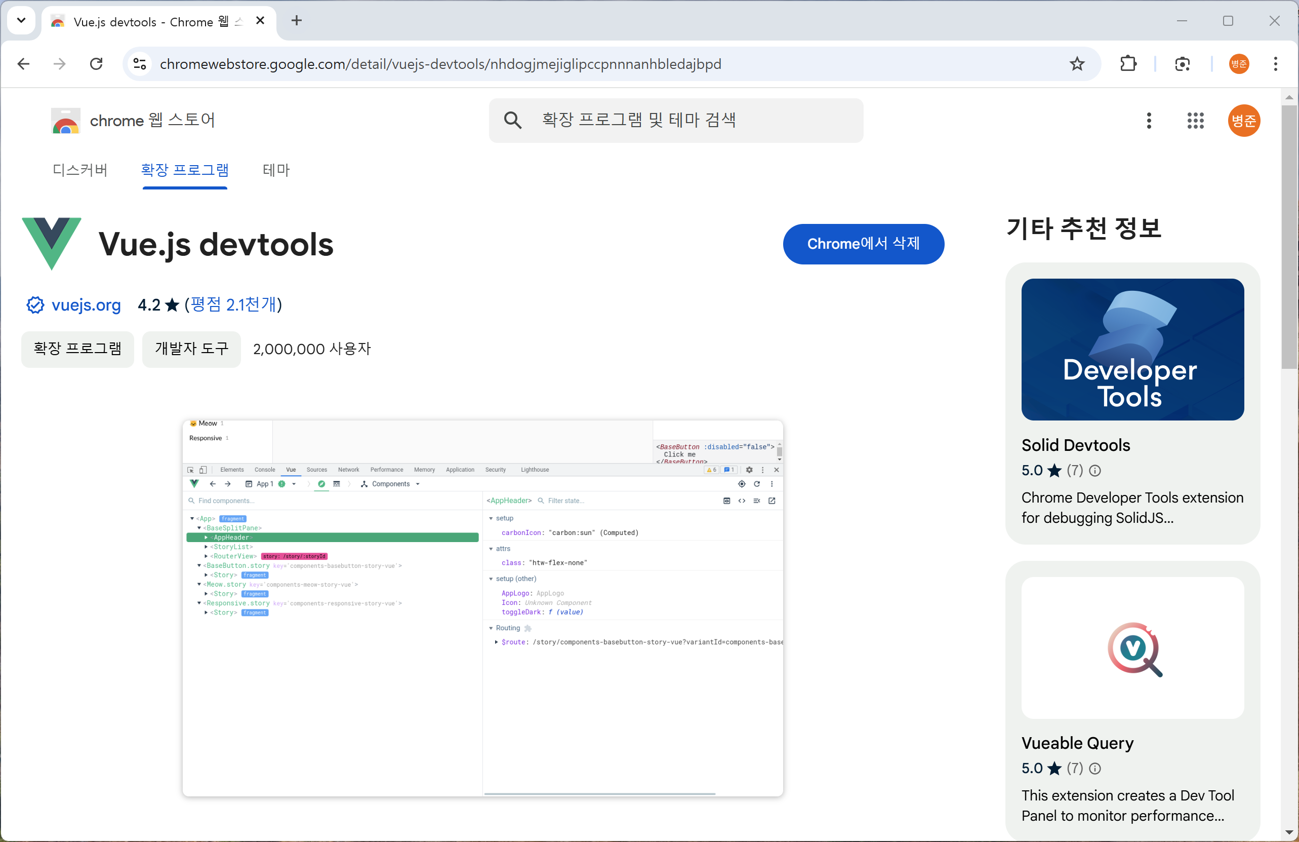Click the 2,000,000 사용자 user count
Image resolution: width=1299 pixels, height=842 pixels.
pyautogui.click(x=312, y=349)
